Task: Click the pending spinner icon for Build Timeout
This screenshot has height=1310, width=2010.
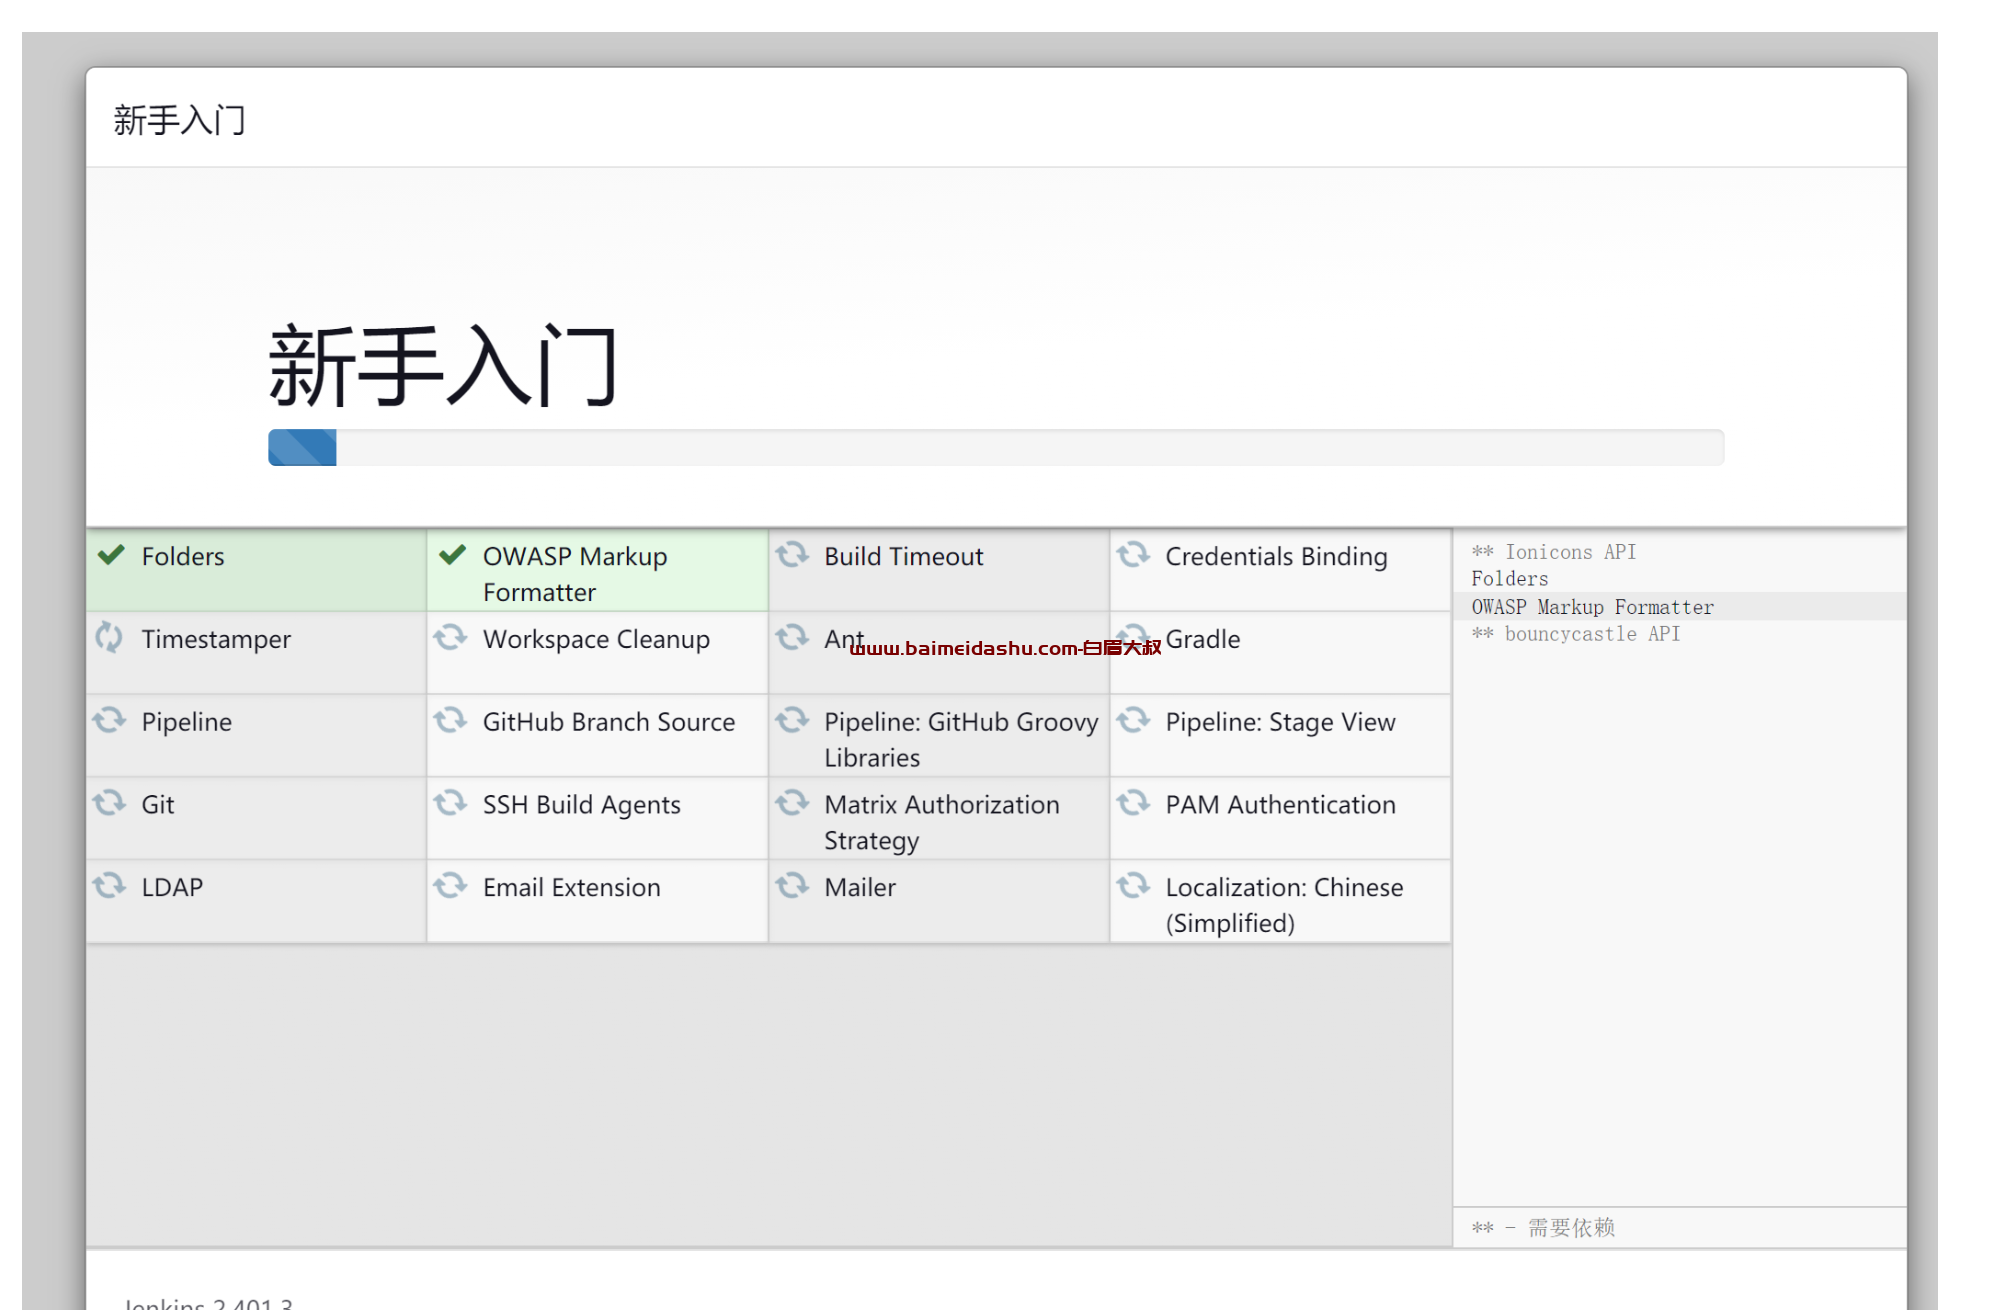Action: click(792, 554)
